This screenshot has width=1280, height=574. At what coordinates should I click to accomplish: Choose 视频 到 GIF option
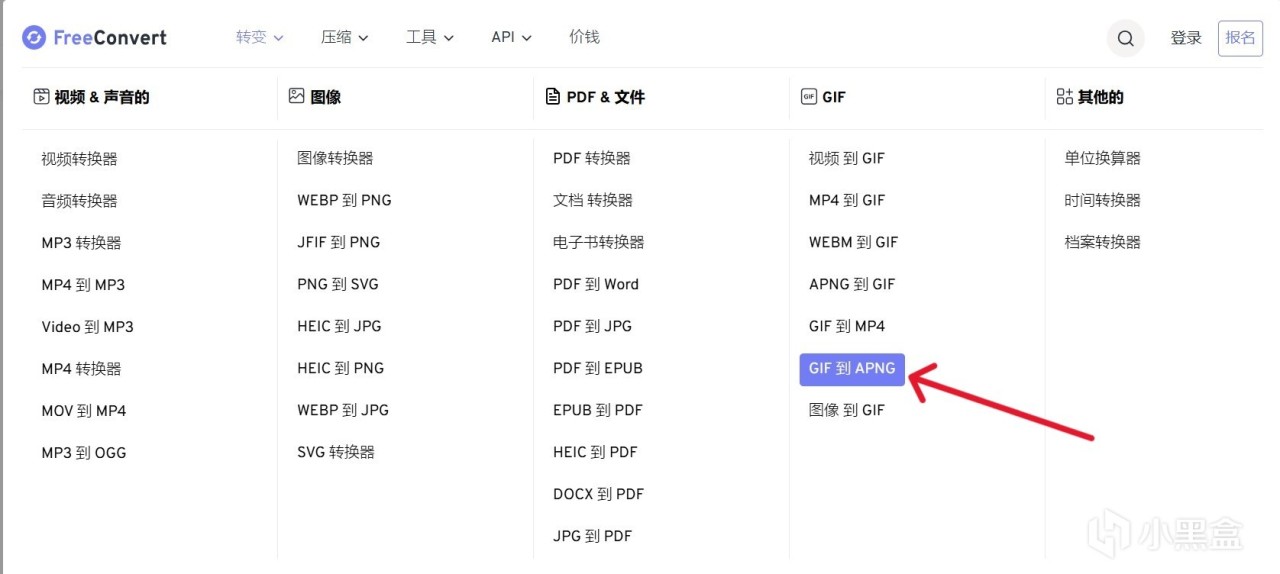[846, 158]
